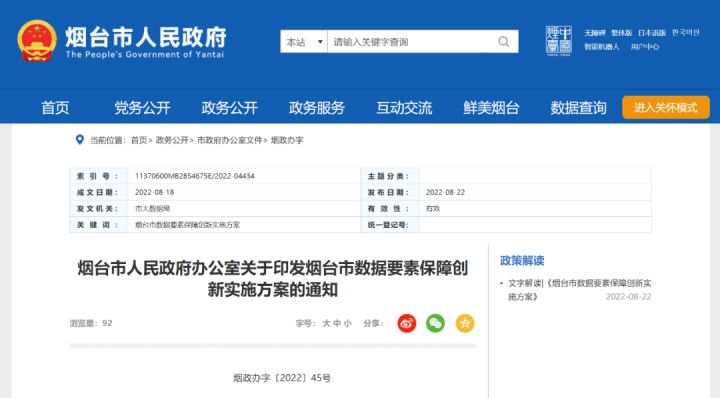Click the 发布日期 value 2022-08-22 in table
The height and width of the screenshot is (398, 720).
445,192
